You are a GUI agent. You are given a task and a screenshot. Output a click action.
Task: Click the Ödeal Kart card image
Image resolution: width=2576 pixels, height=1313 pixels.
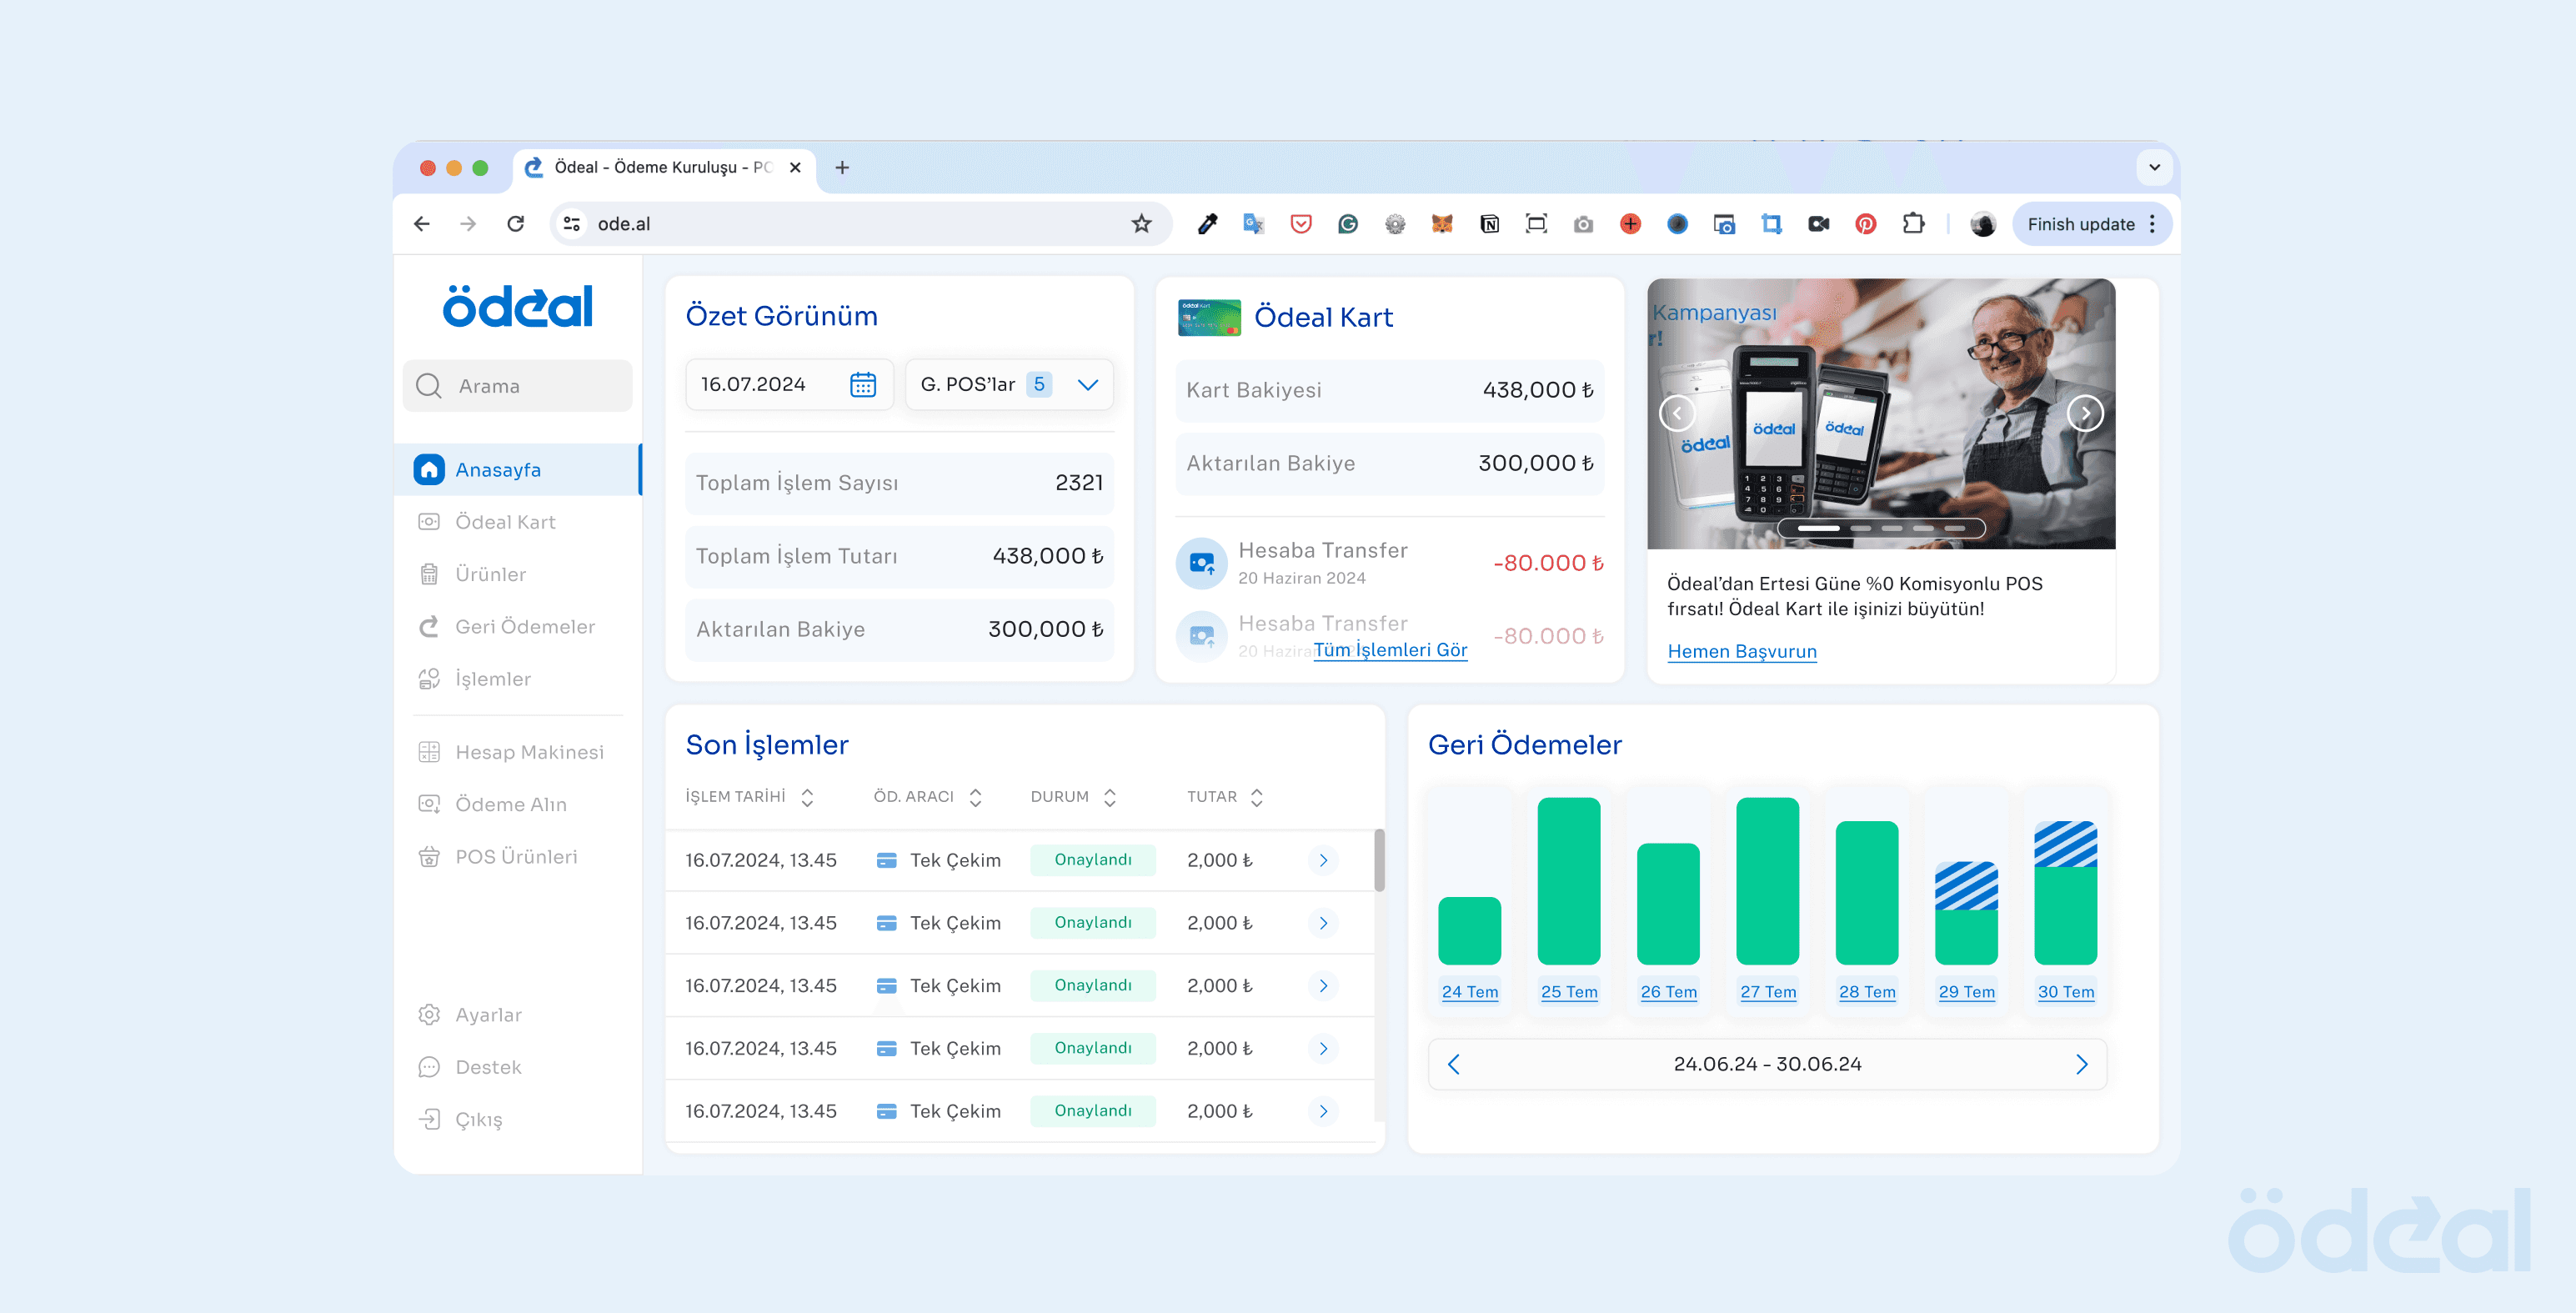click(x=1209, y=317)
